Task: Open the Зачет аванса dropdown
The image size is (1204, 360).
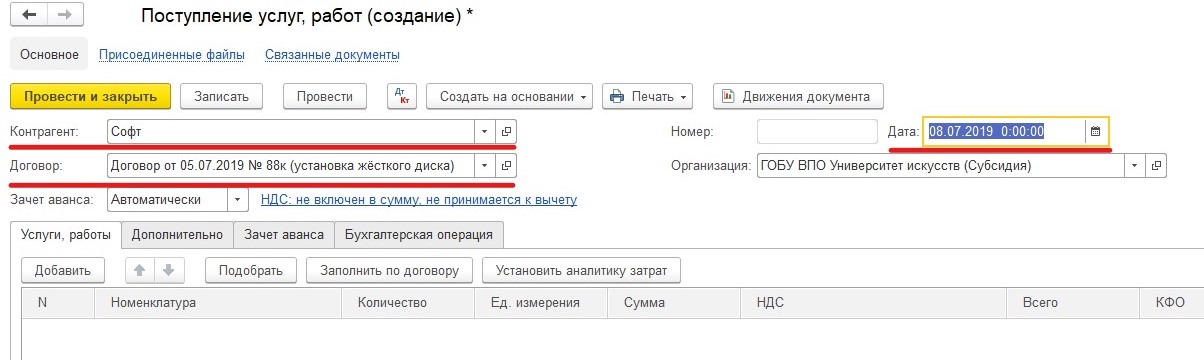Action: coord(238,199)
